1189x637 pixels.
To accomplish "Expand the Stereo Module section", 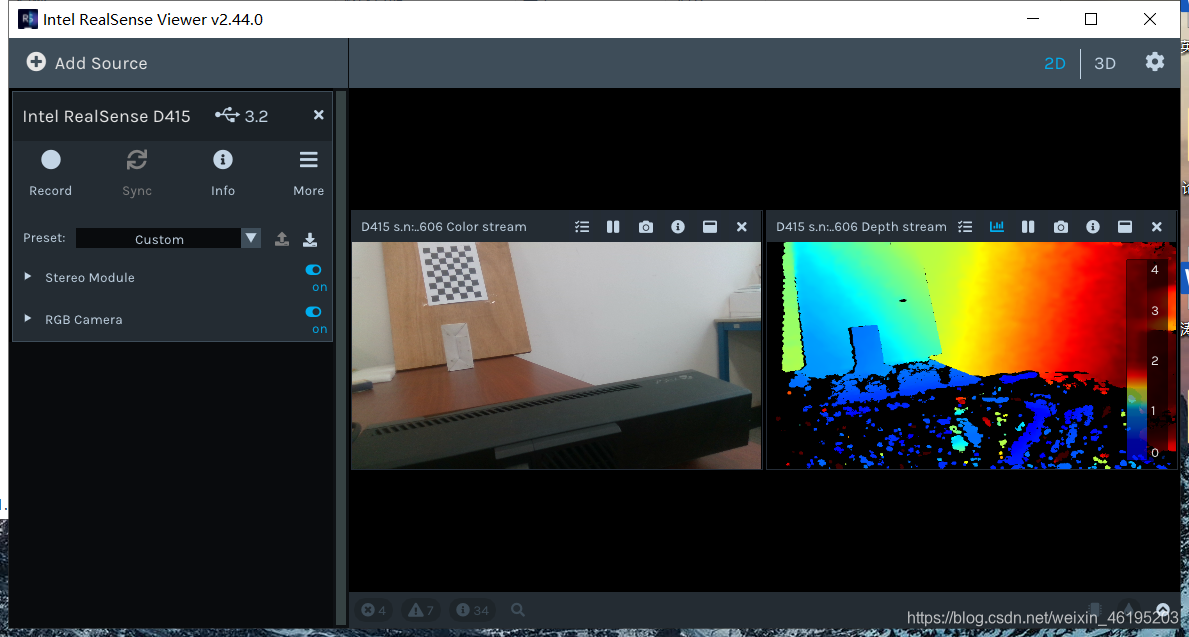I will click(x=28, y=277).
